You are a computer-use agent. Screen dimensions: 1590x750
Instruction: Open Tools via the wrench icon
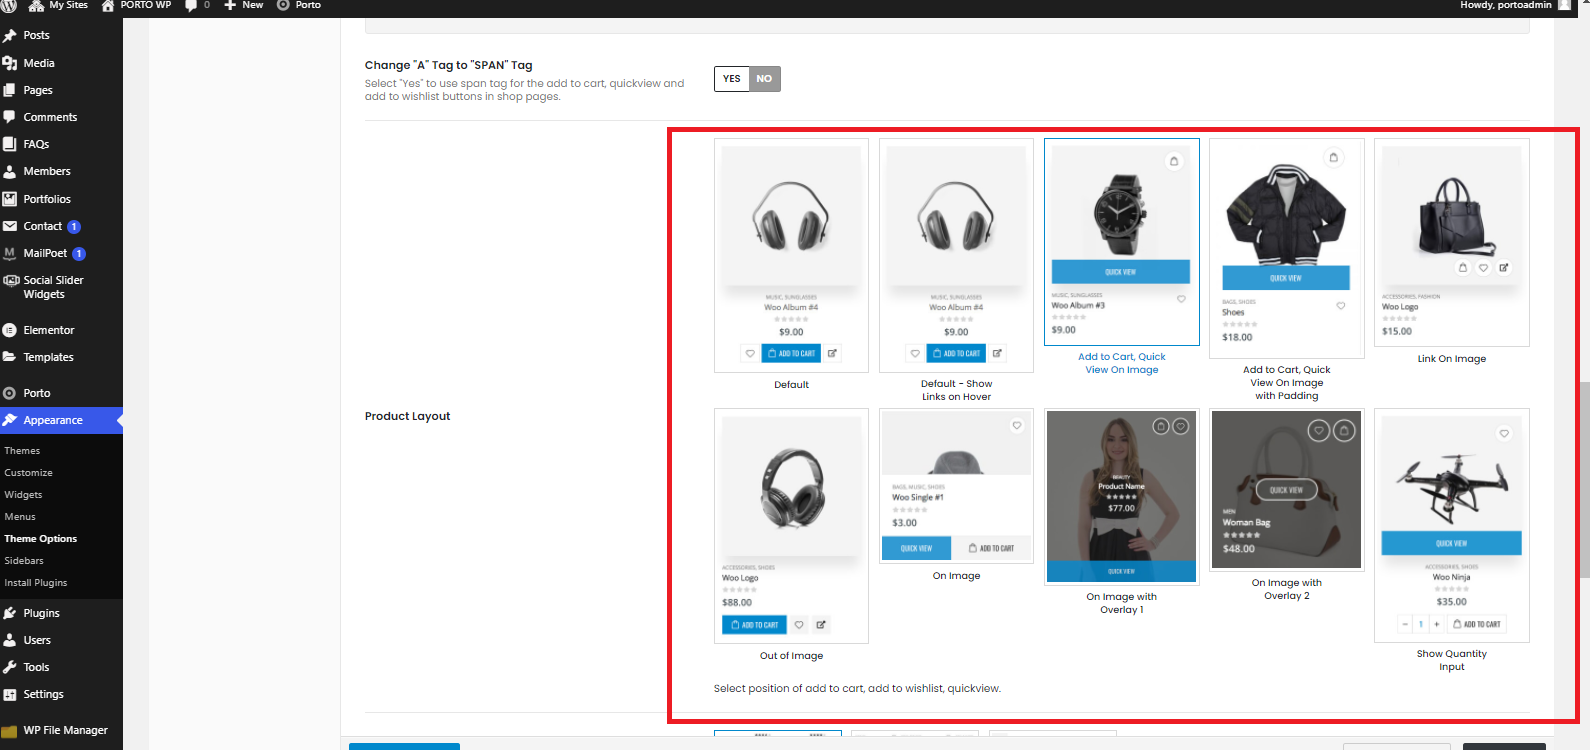pyautogui.click(x=10, y=667)
